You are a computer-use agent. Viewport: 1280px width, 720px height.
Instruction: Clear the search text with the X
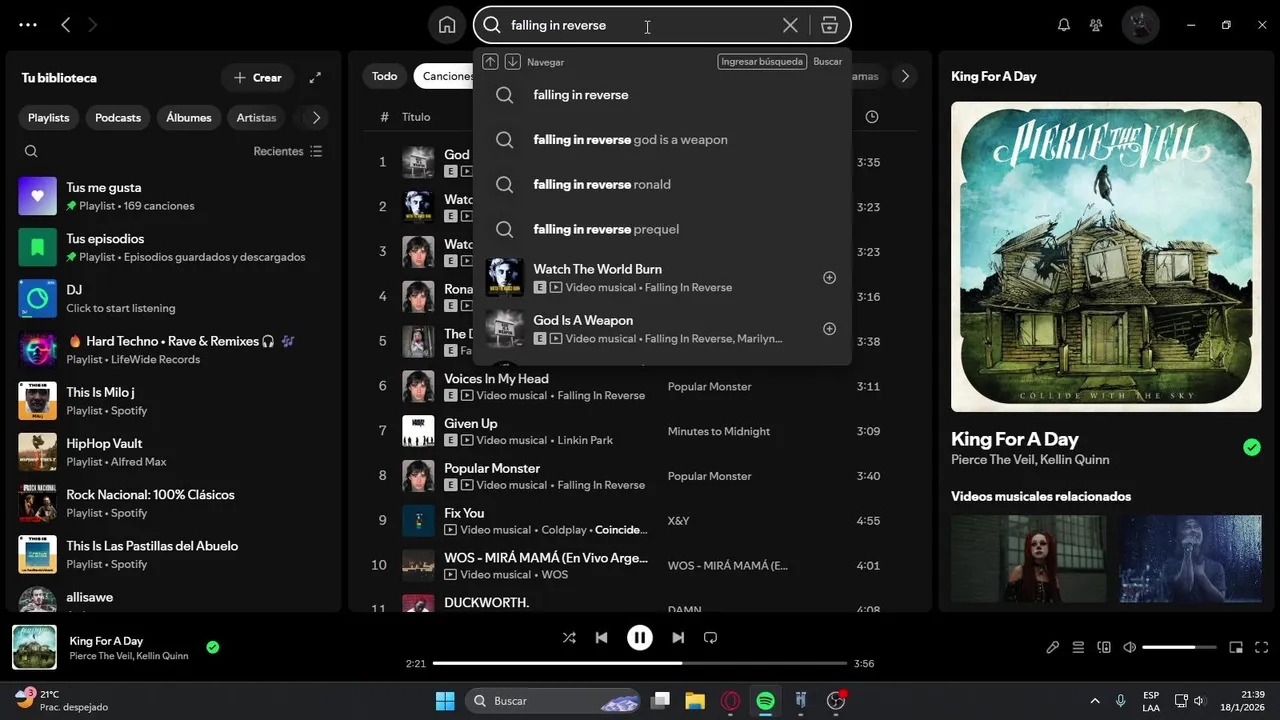pyautogui.click(x=790, y=25)
